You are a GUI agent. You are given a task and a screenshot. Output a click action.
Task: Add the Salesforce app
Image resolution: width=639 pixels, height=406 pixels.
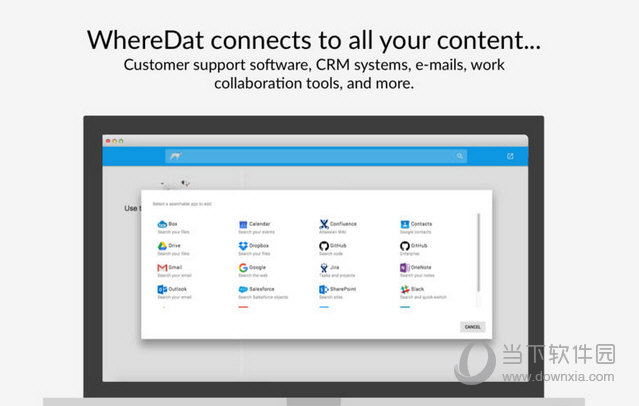263,292
